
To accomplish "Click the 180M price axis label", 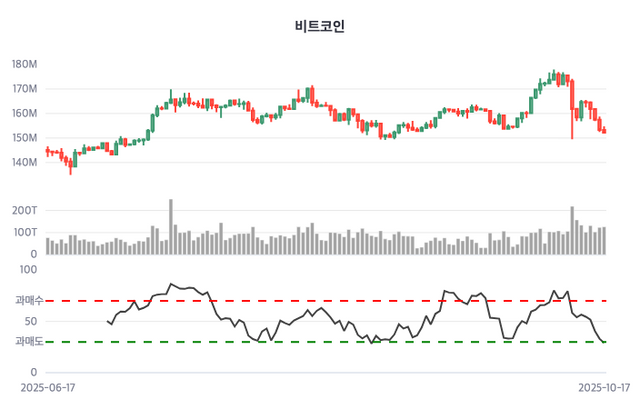I will tap(24, 64).
